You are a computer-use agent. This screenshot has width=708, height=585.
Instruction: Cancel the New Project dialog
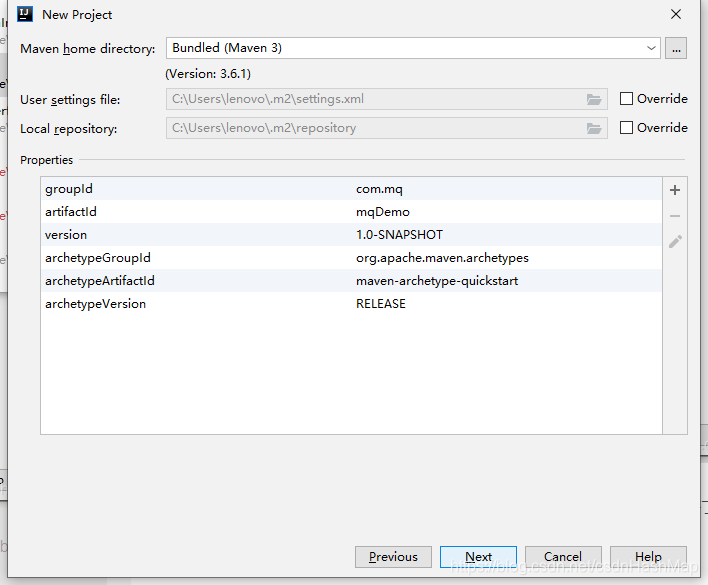click(x=563, y=557)
